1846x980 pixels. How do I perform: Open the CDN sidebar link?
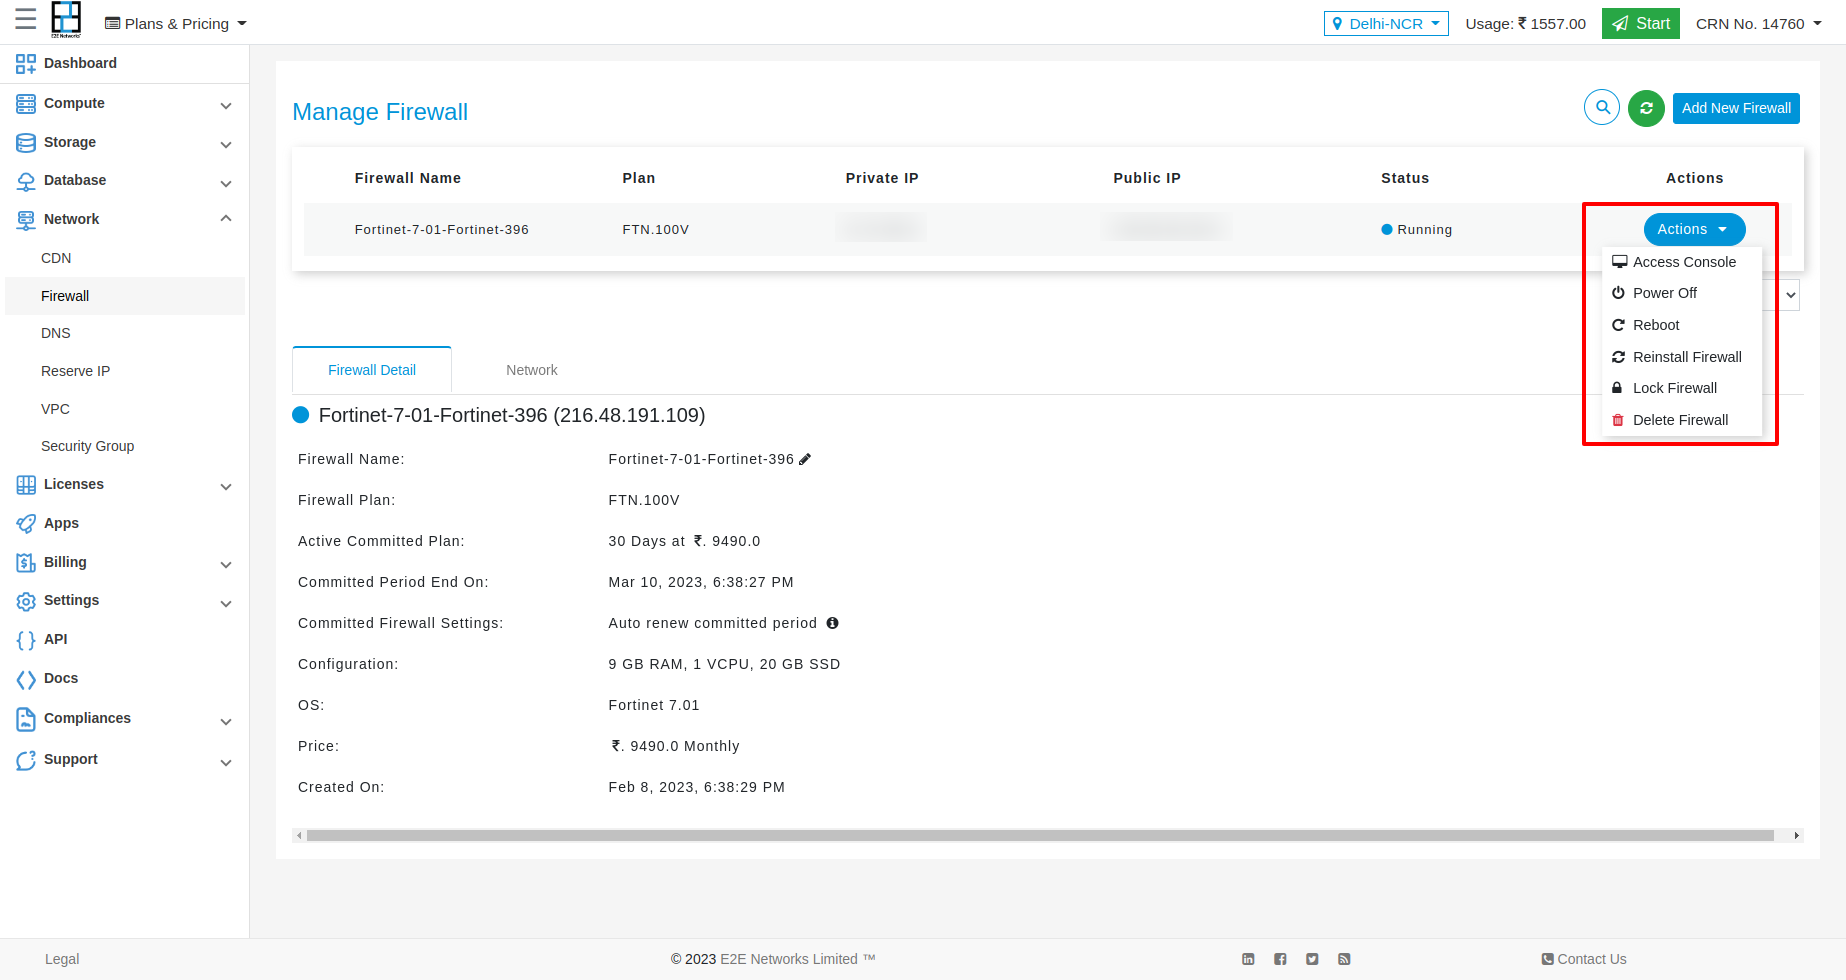(56, 258)
